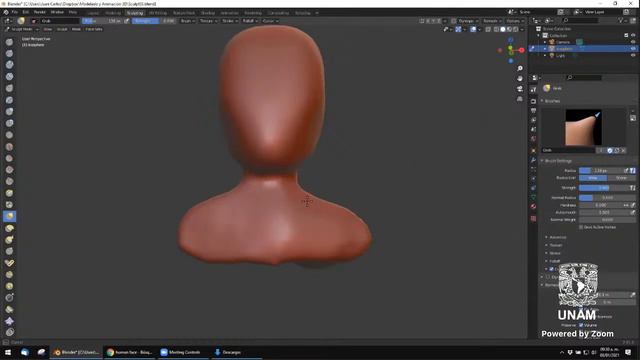Hide the Camera object in outliner
640x360 pixels.
point(633,42)
